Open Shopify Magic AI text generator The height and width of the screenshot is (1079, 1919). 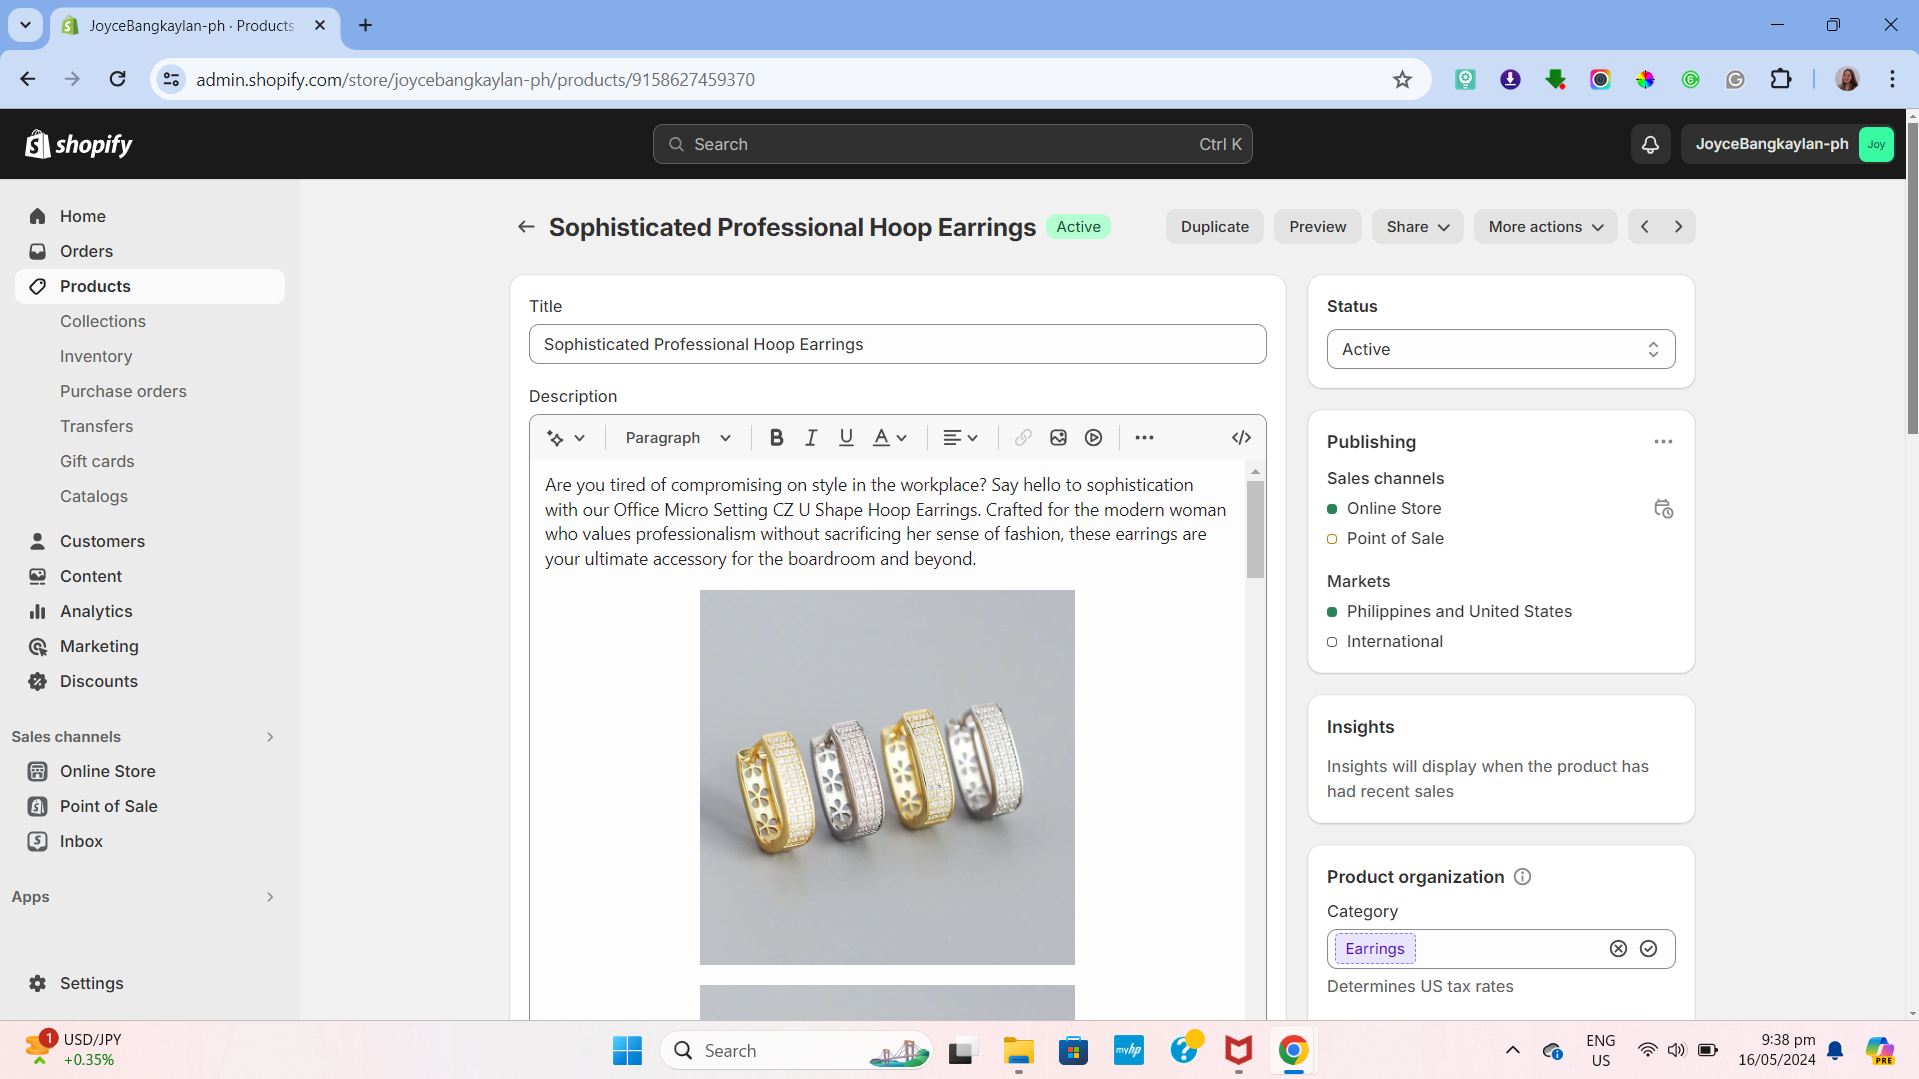click(x=566, y=438)
